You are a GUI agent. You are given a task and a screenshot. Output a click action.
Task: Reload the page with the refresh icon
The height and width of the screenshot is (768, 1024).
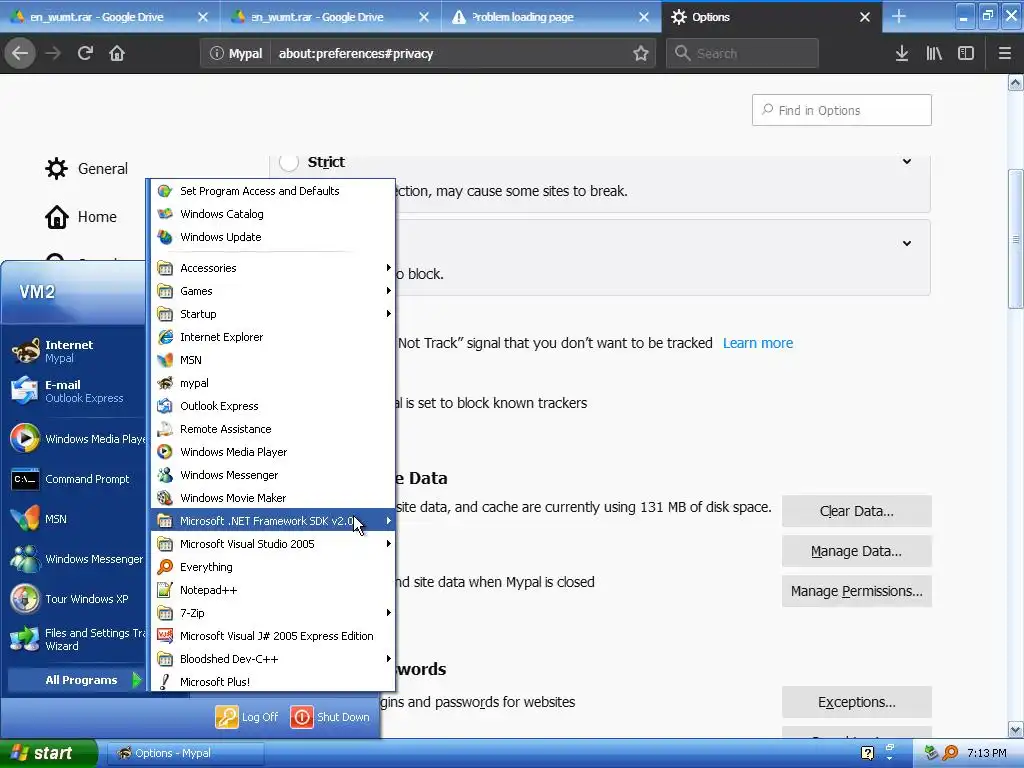(85, 54)
